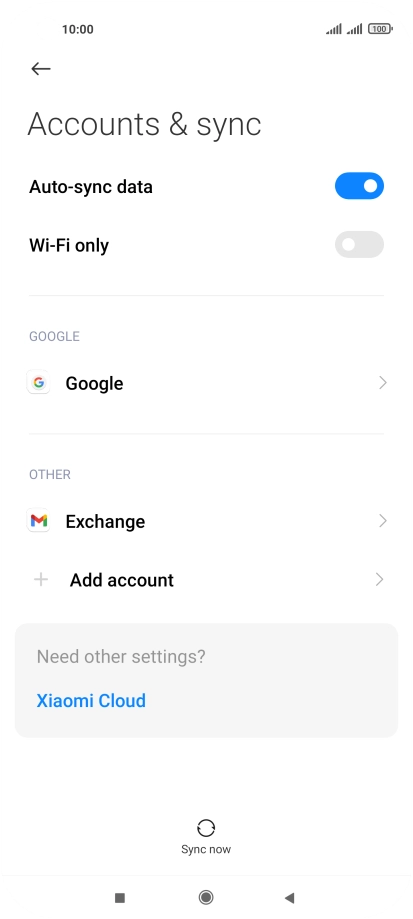Viewport: 413px width, 919px height.
Task: Tap the square recent apps navigation icon
Action: (x=120, y=897)
